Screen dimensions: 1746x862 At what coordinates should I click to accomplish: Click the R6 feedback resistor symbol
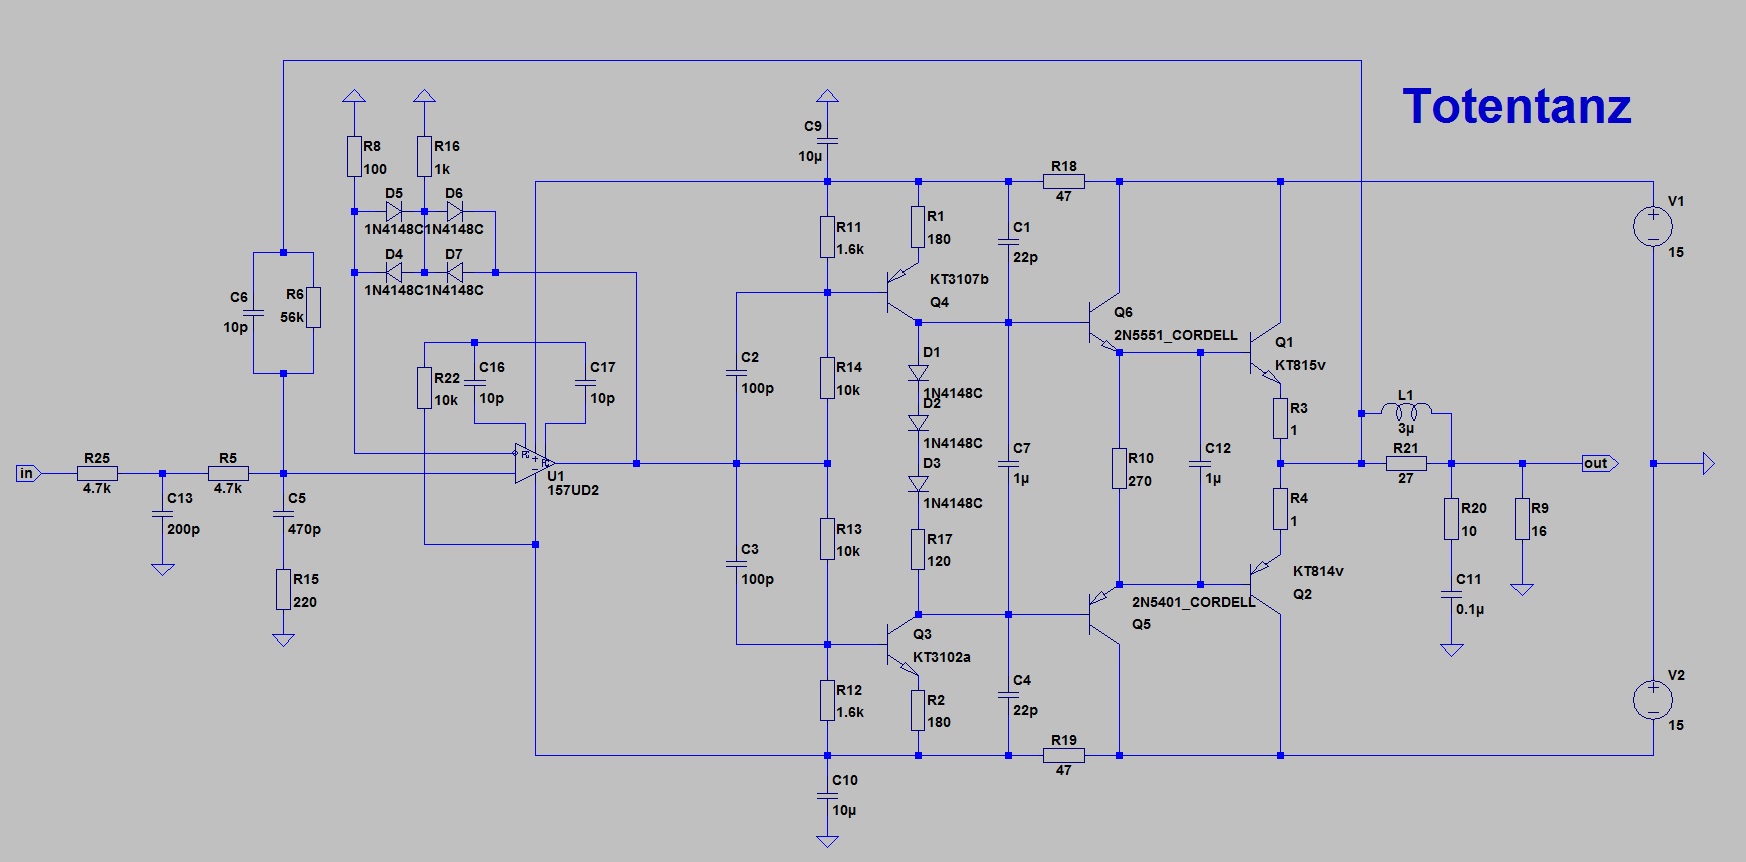pyautogui.click(x=313, y=307)
